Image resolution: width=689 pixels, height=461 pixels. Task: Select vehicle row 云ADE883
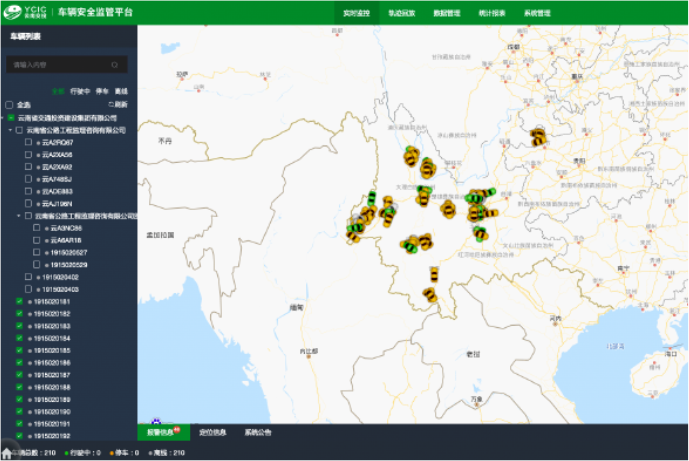pos(58,191)
